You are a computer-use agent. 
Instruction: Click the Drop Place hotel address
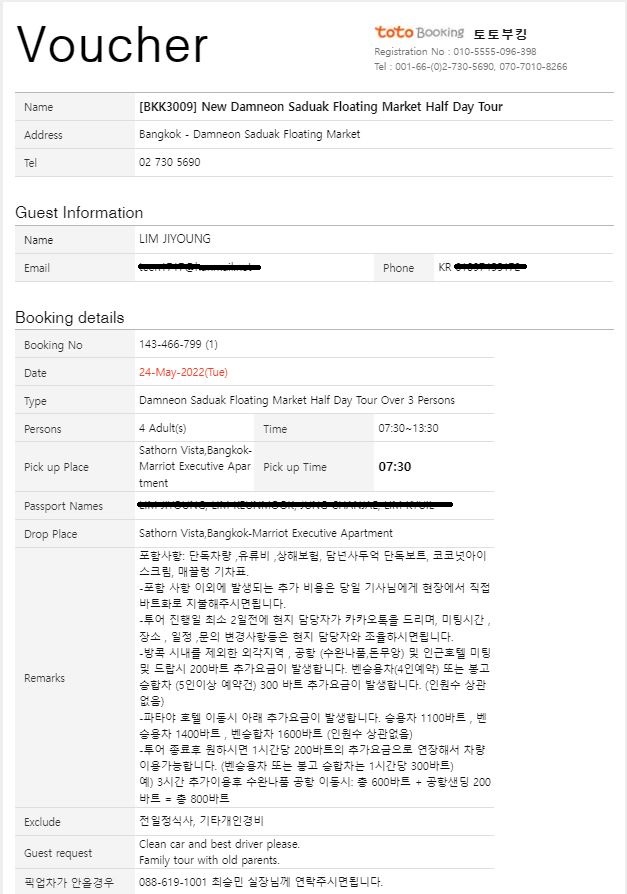coord(266,533)
